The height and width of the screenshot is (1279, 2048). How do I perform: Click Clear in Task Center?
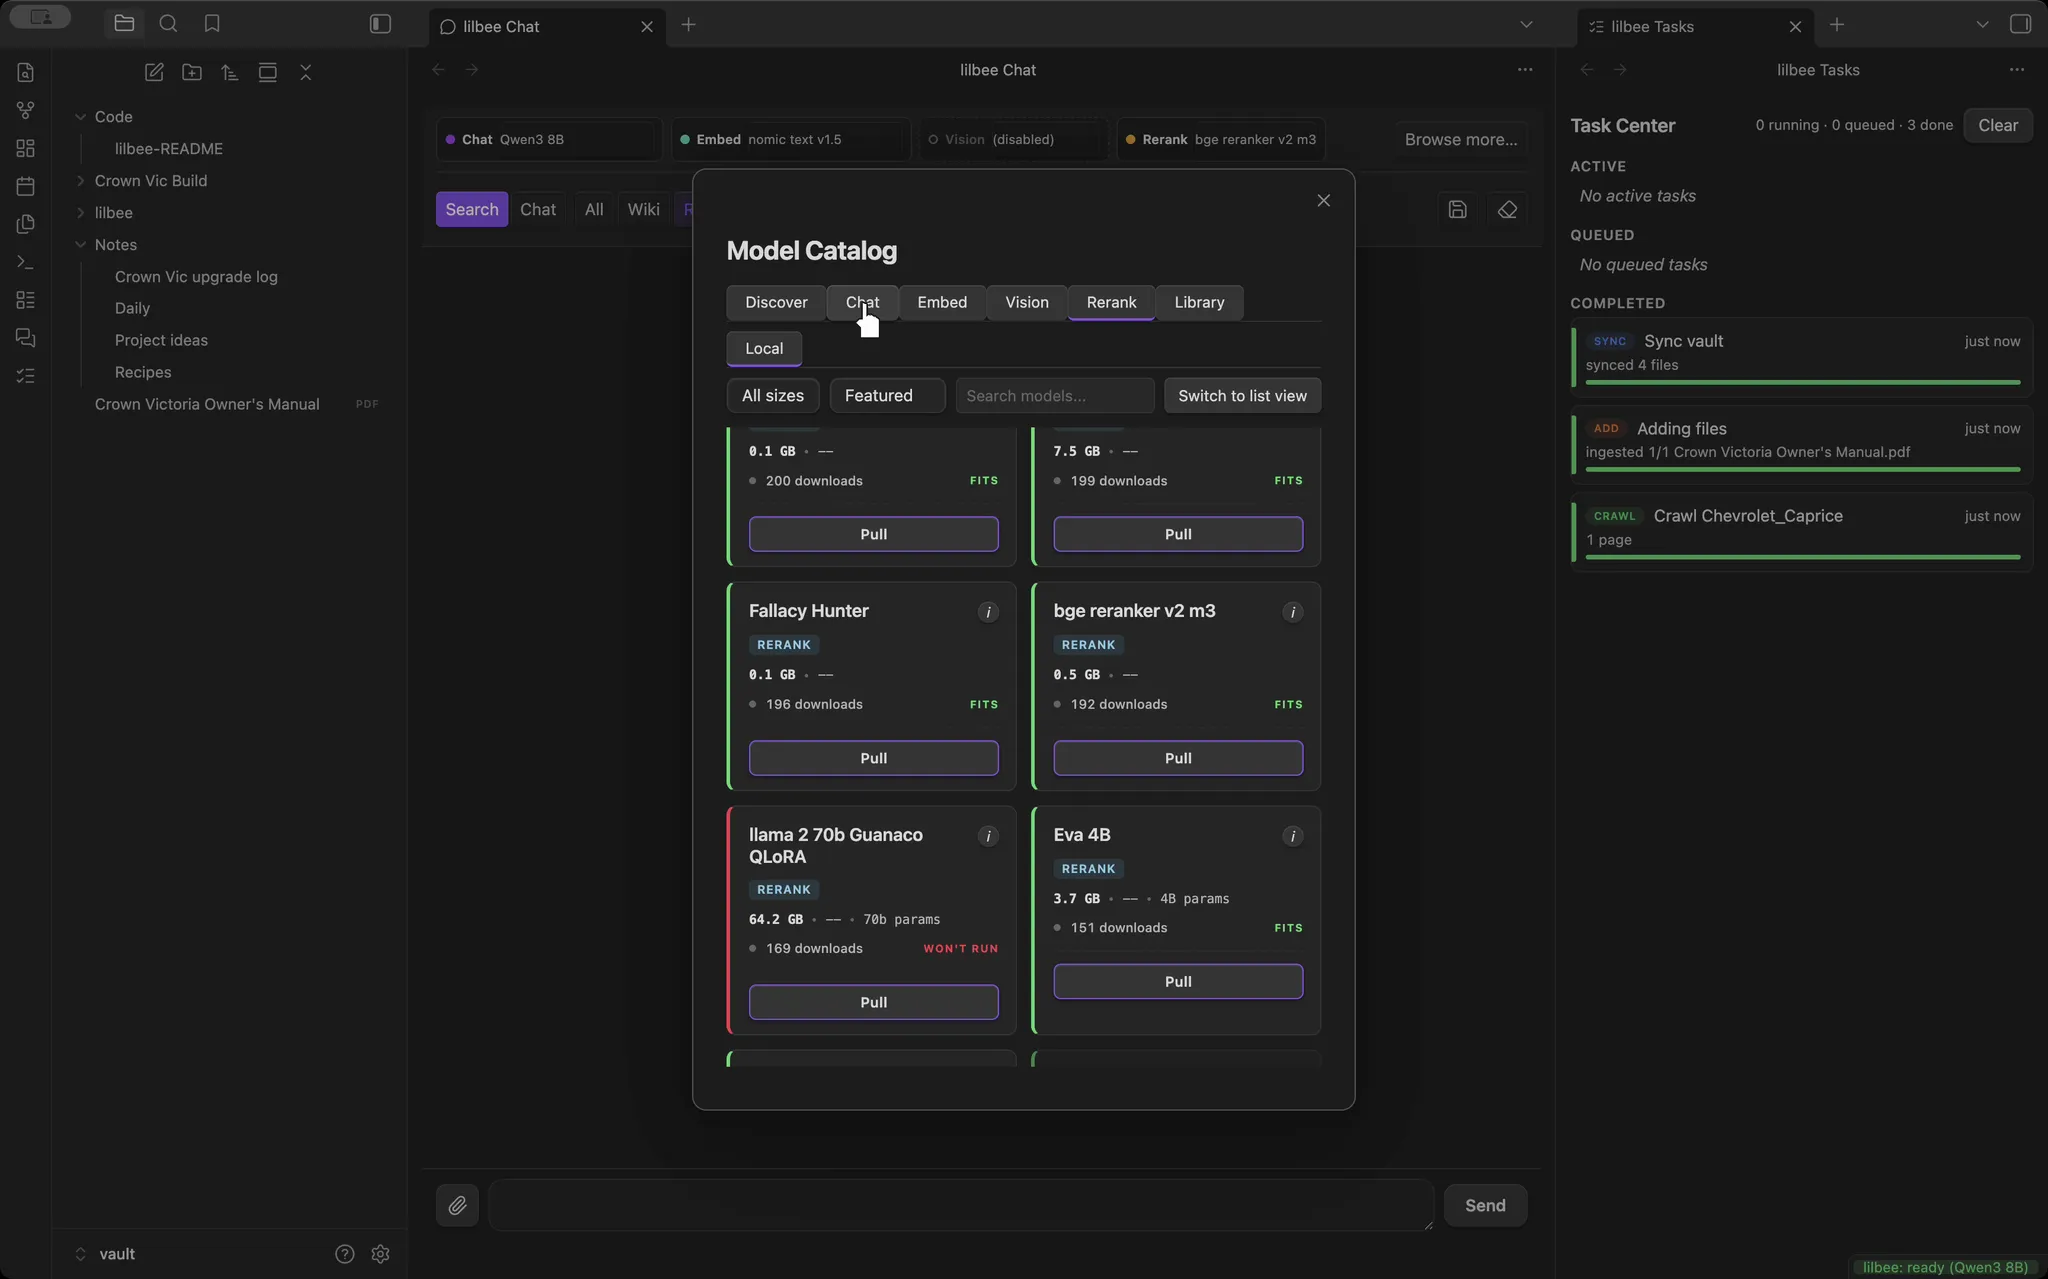[1997, 125]
